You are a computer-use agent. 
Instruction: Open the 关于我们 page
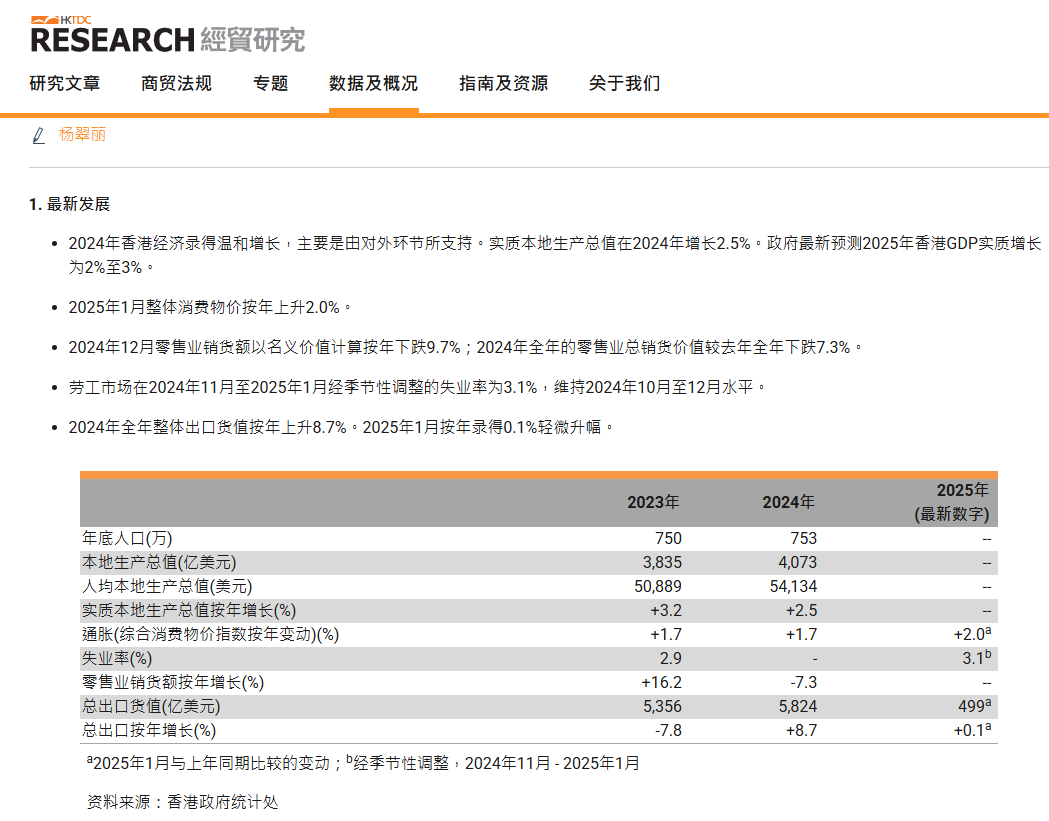(x=623, y=83)
